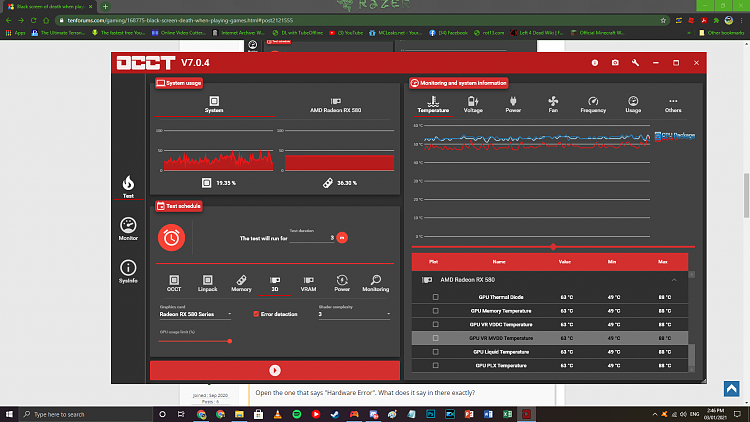The width and height of the screenshot is (750, 422).
Task: Plot the GPU Thermal Diode sensor
Action: [435, 297]
